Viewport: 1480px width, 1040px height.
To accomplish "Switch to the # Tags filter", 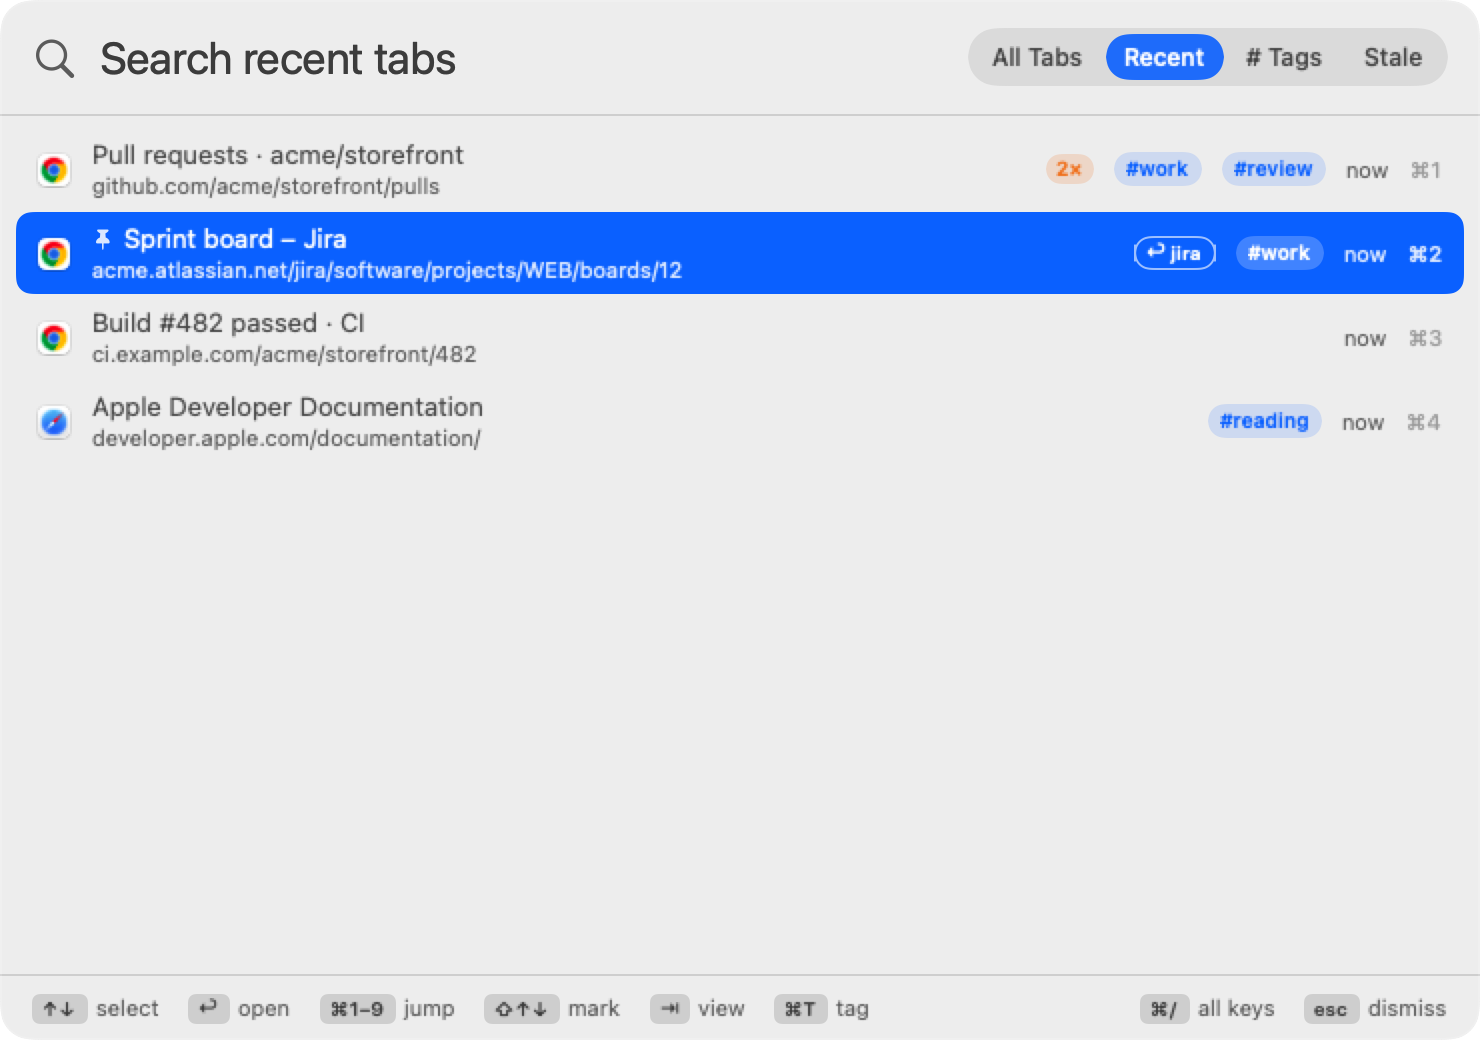I will coord(1283,57).
